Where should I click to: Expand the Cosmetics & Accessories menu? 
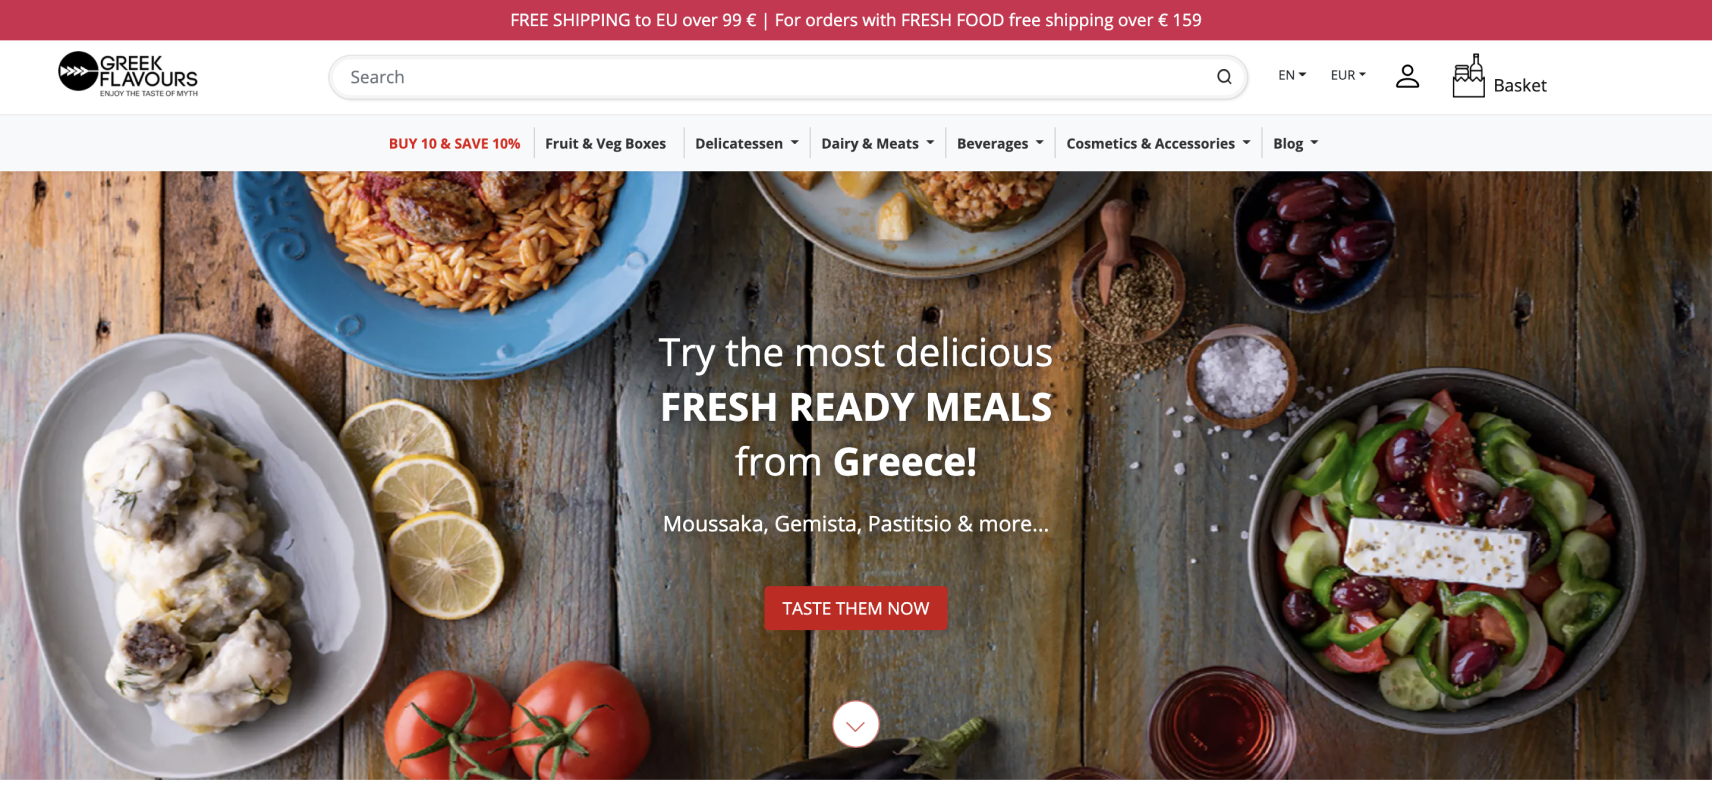1158,143
